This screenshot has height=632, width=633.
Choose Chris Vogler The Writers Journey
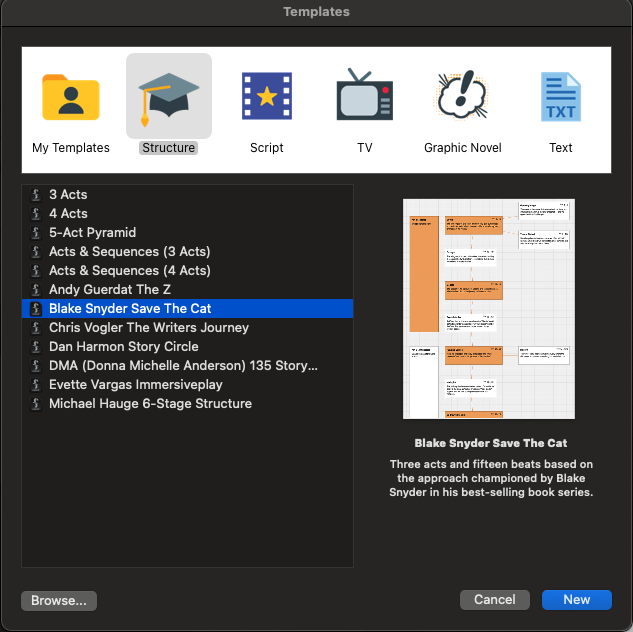(148, 328)
